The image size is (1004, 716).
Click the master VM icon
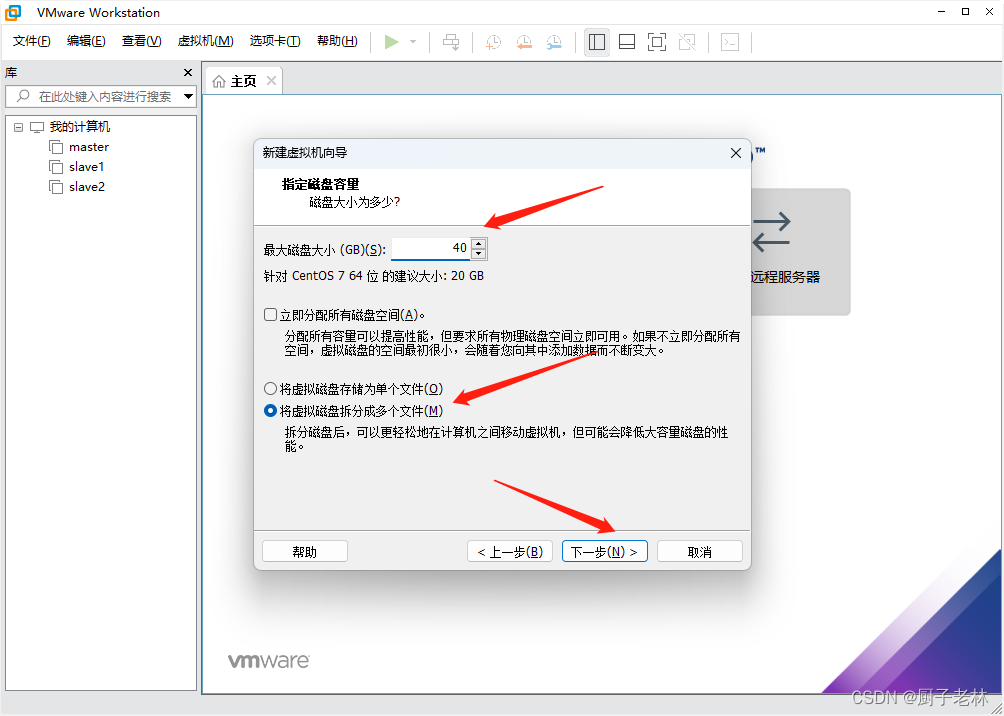point(56,147)
